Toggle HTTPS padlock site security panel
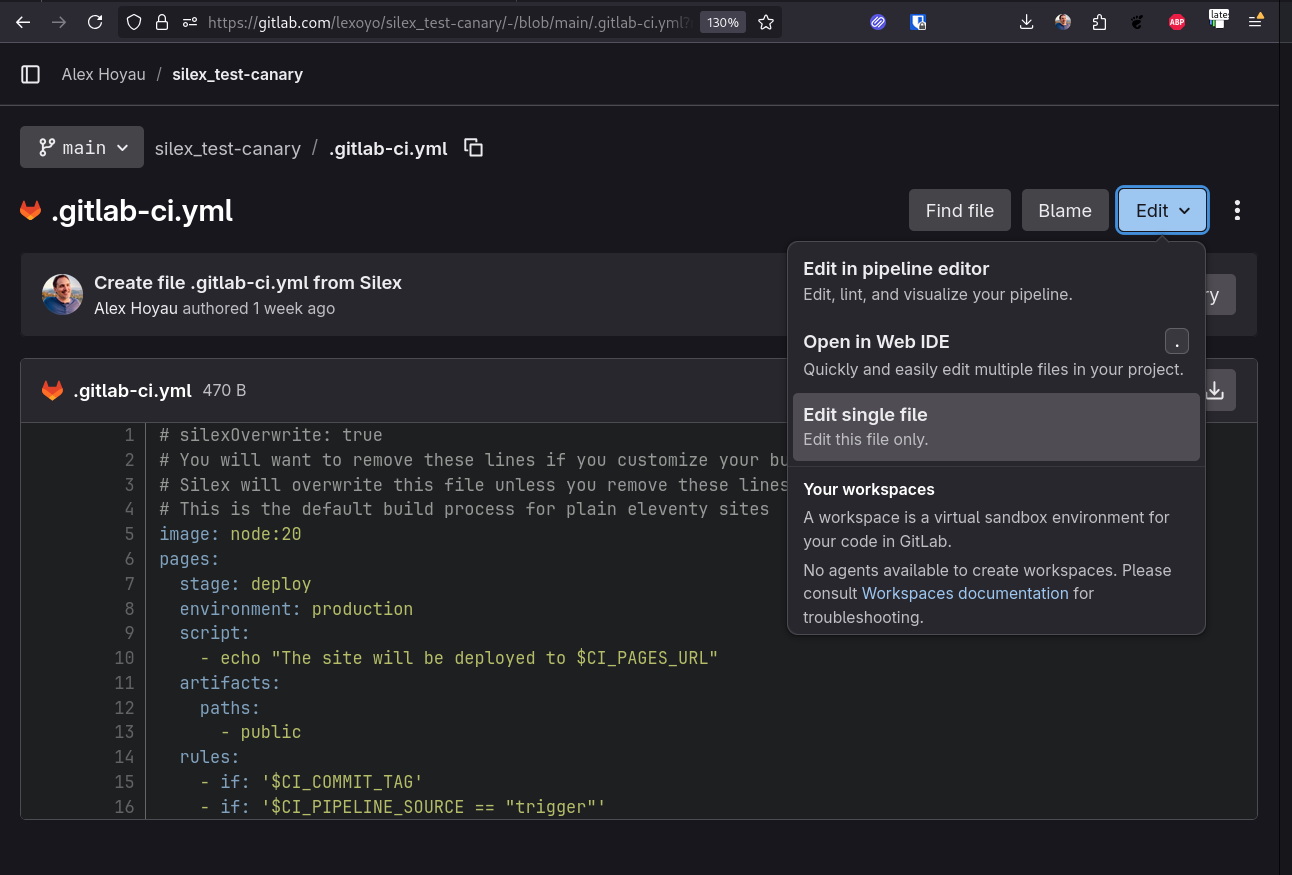Image resolution: width=1292 pixels, height=875 pixels. 161,22
